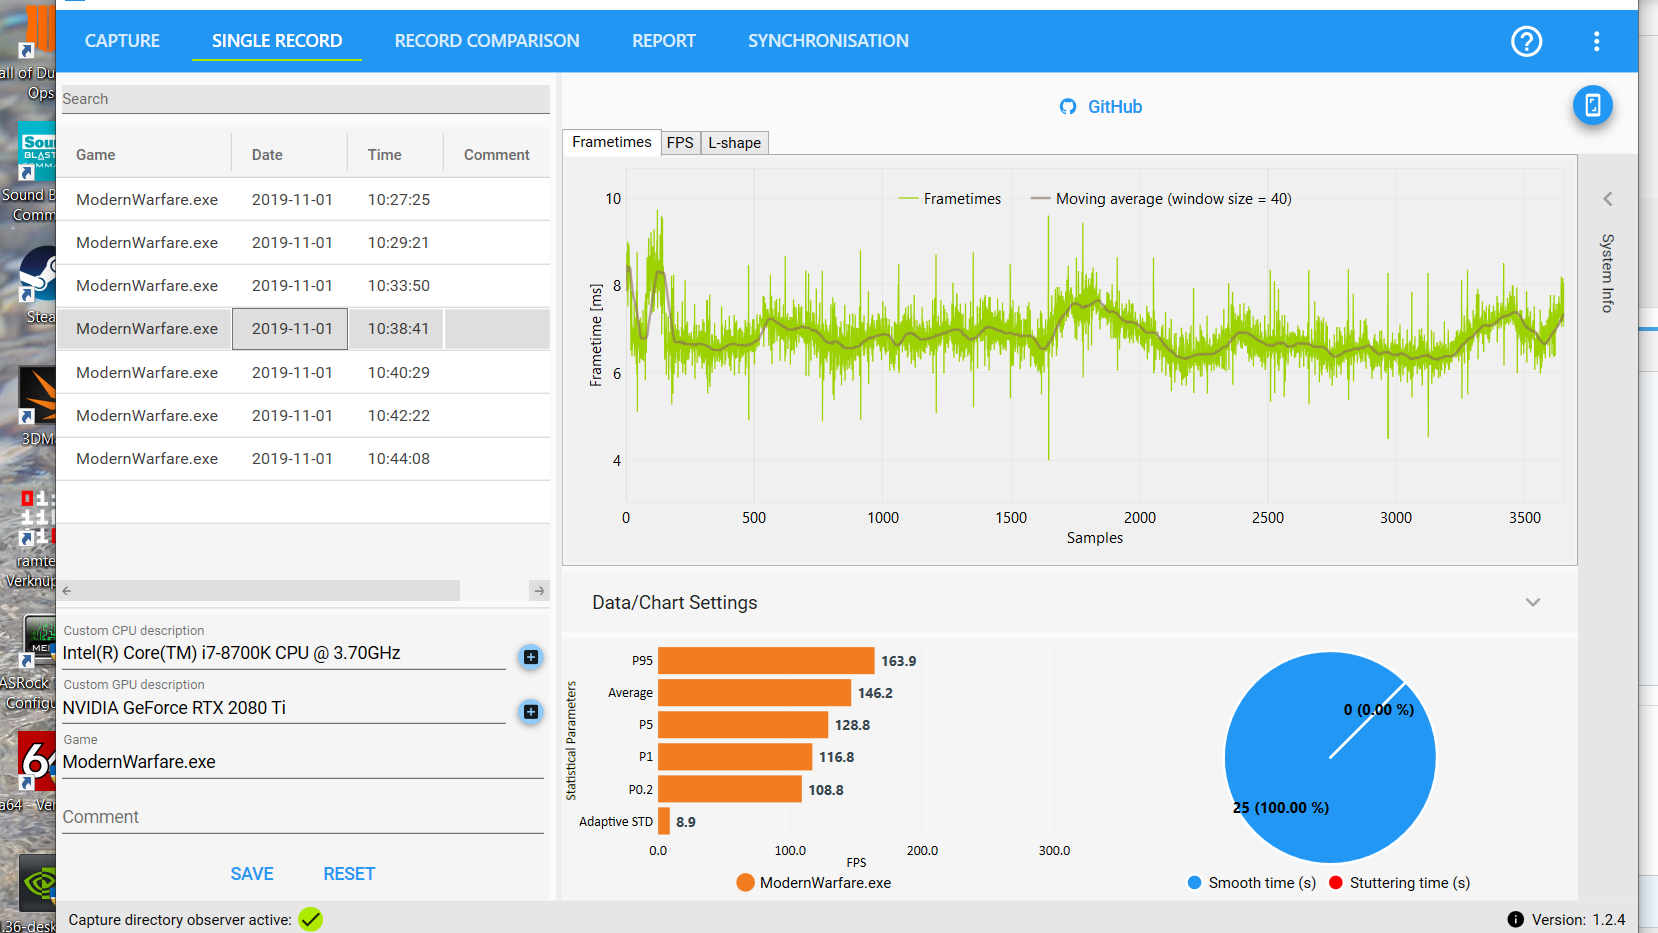Switch chart to the L-shape tab
This screenshot has width=1658, height=933.
click(x=734, y=143)
